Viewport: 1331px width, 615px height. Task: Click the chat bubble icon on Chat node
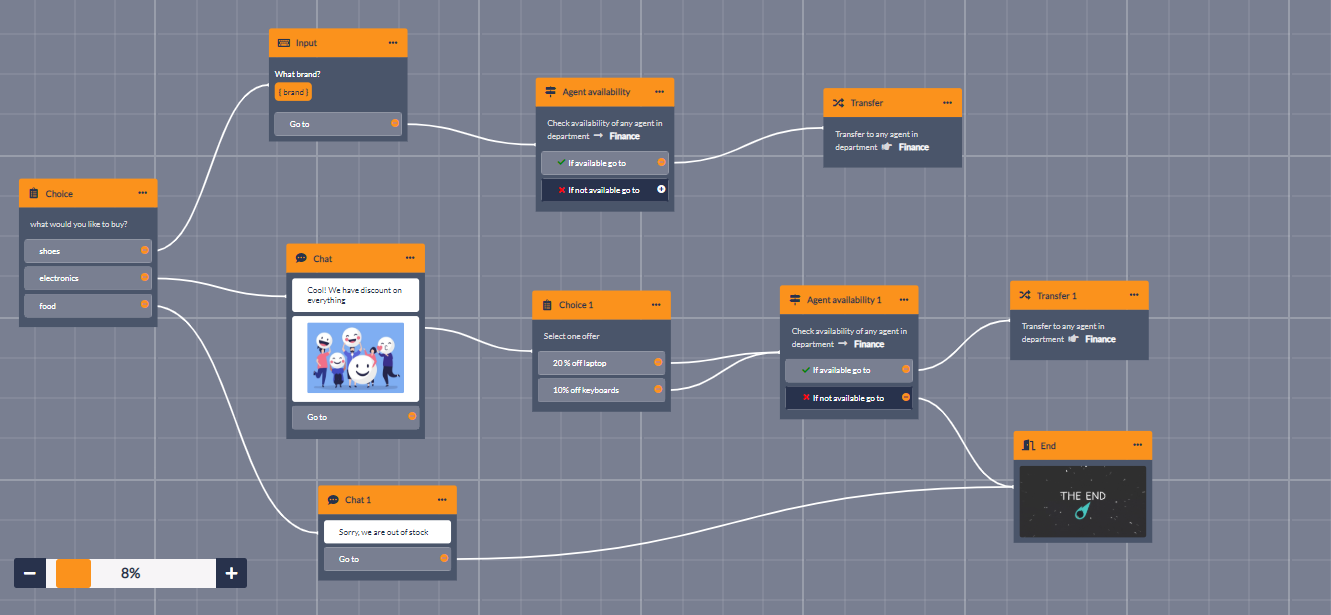(x=301, y=259)
